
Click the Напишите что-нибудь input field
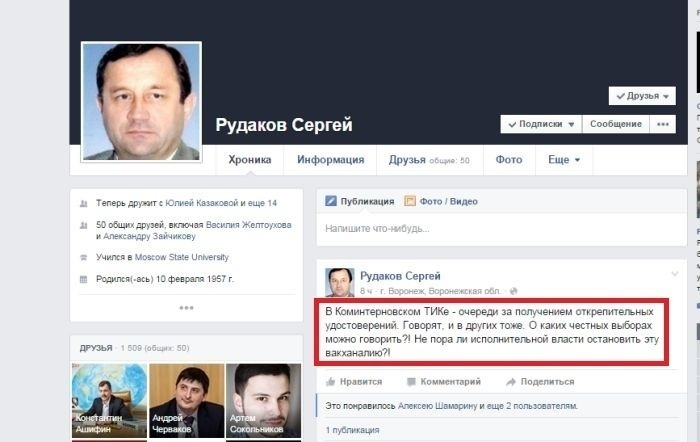501,229
